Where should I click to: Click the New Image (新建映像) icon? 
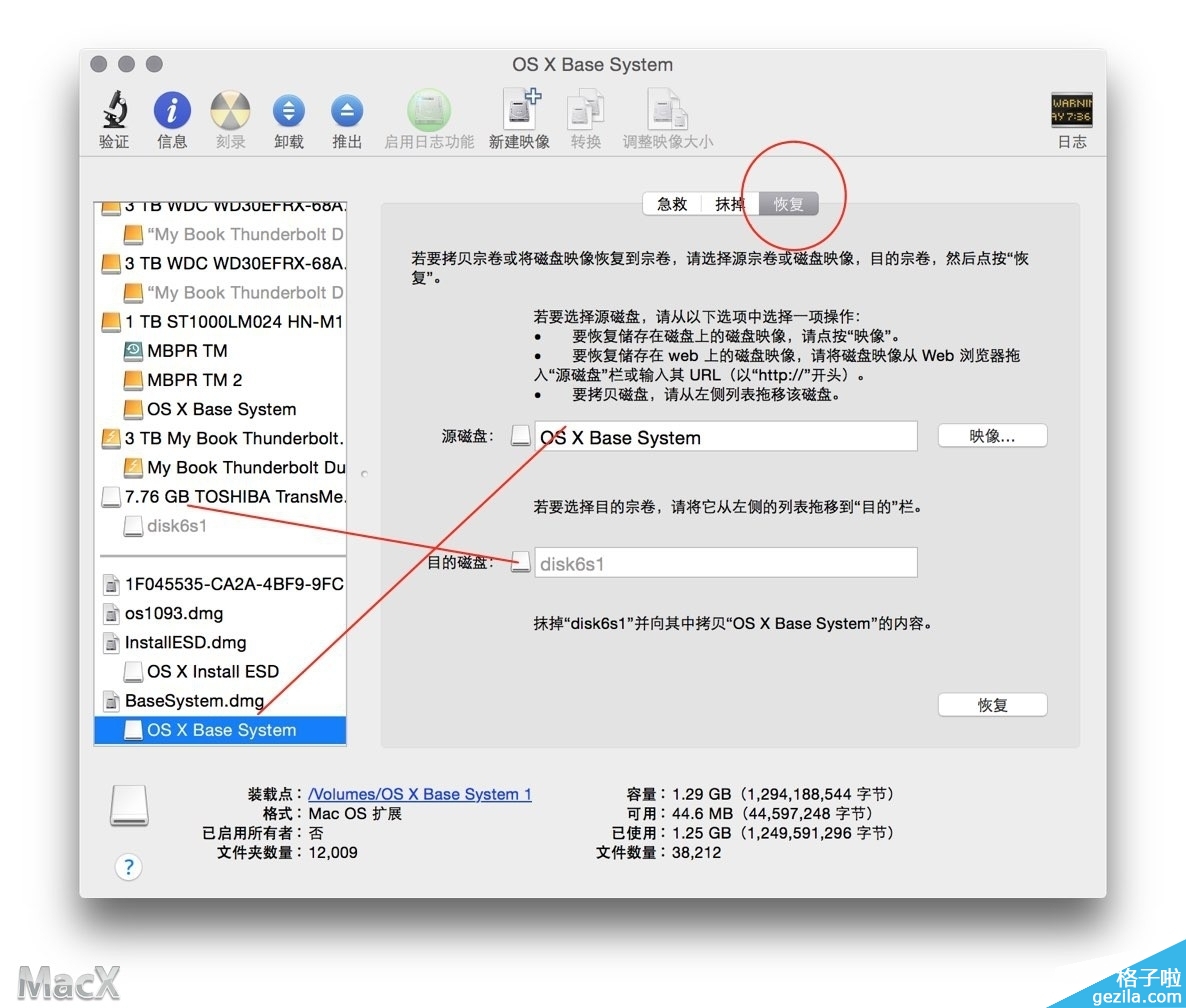click(520, 110)
